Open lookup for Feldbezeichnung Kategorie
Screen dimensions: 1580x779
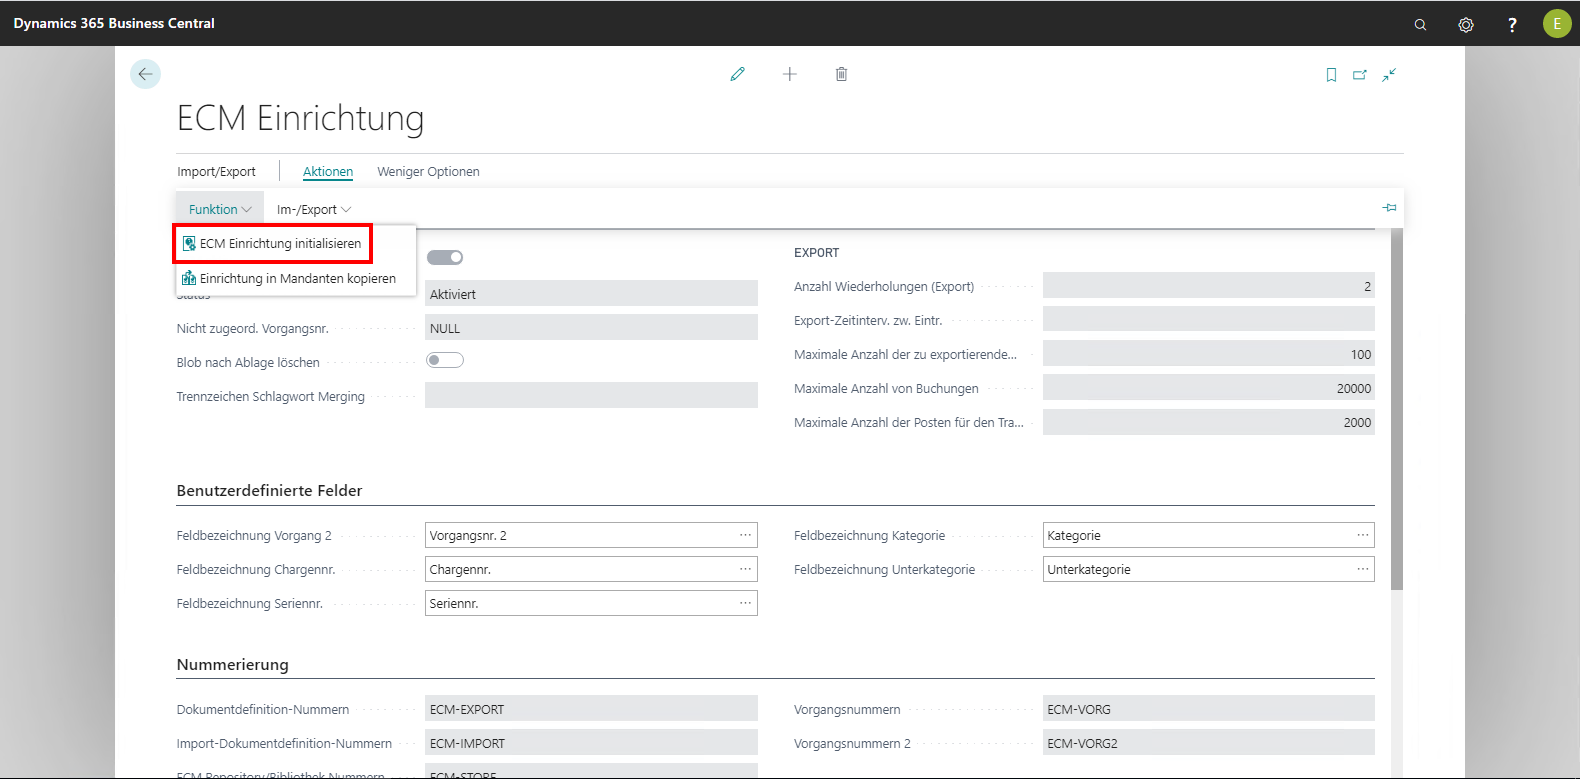point(1362,535)
